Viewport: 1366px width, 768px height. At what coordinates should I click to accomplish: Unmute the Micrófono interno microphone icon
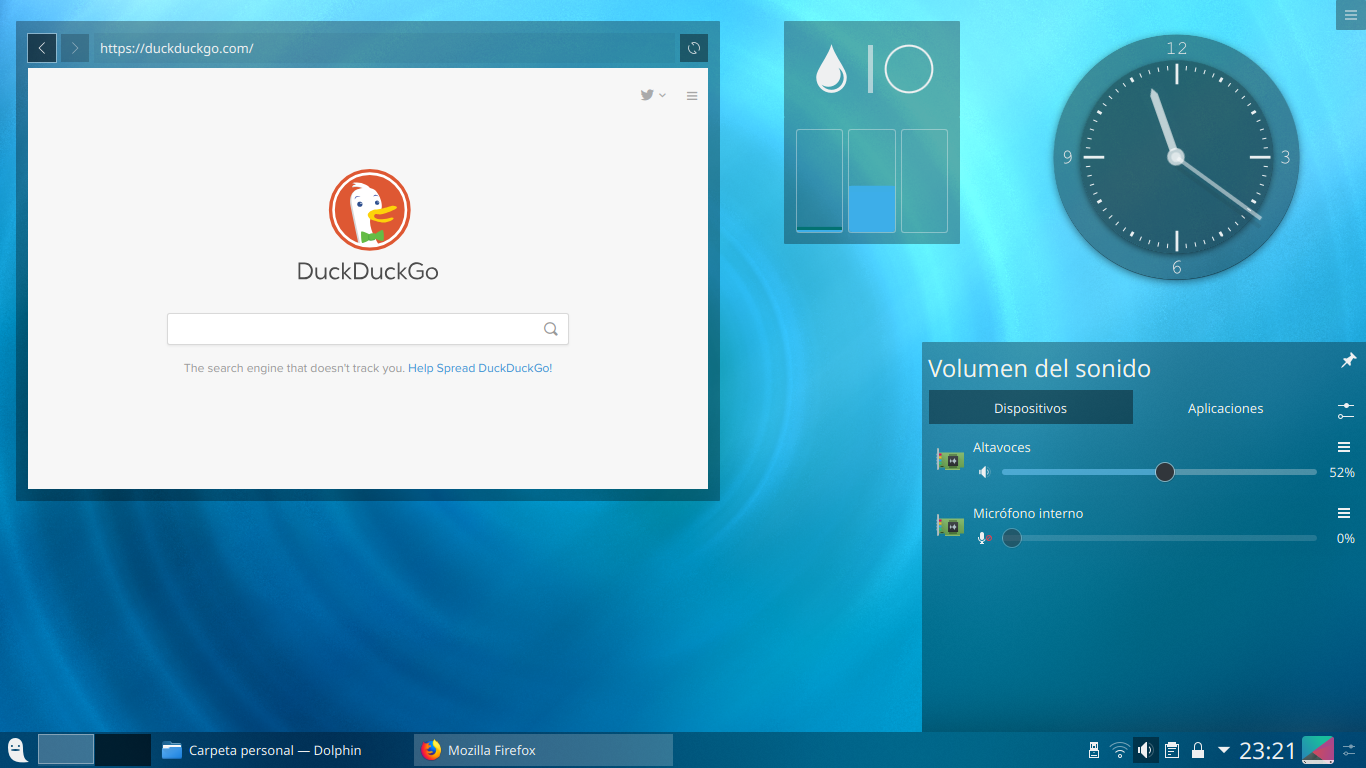coord(984,538)
